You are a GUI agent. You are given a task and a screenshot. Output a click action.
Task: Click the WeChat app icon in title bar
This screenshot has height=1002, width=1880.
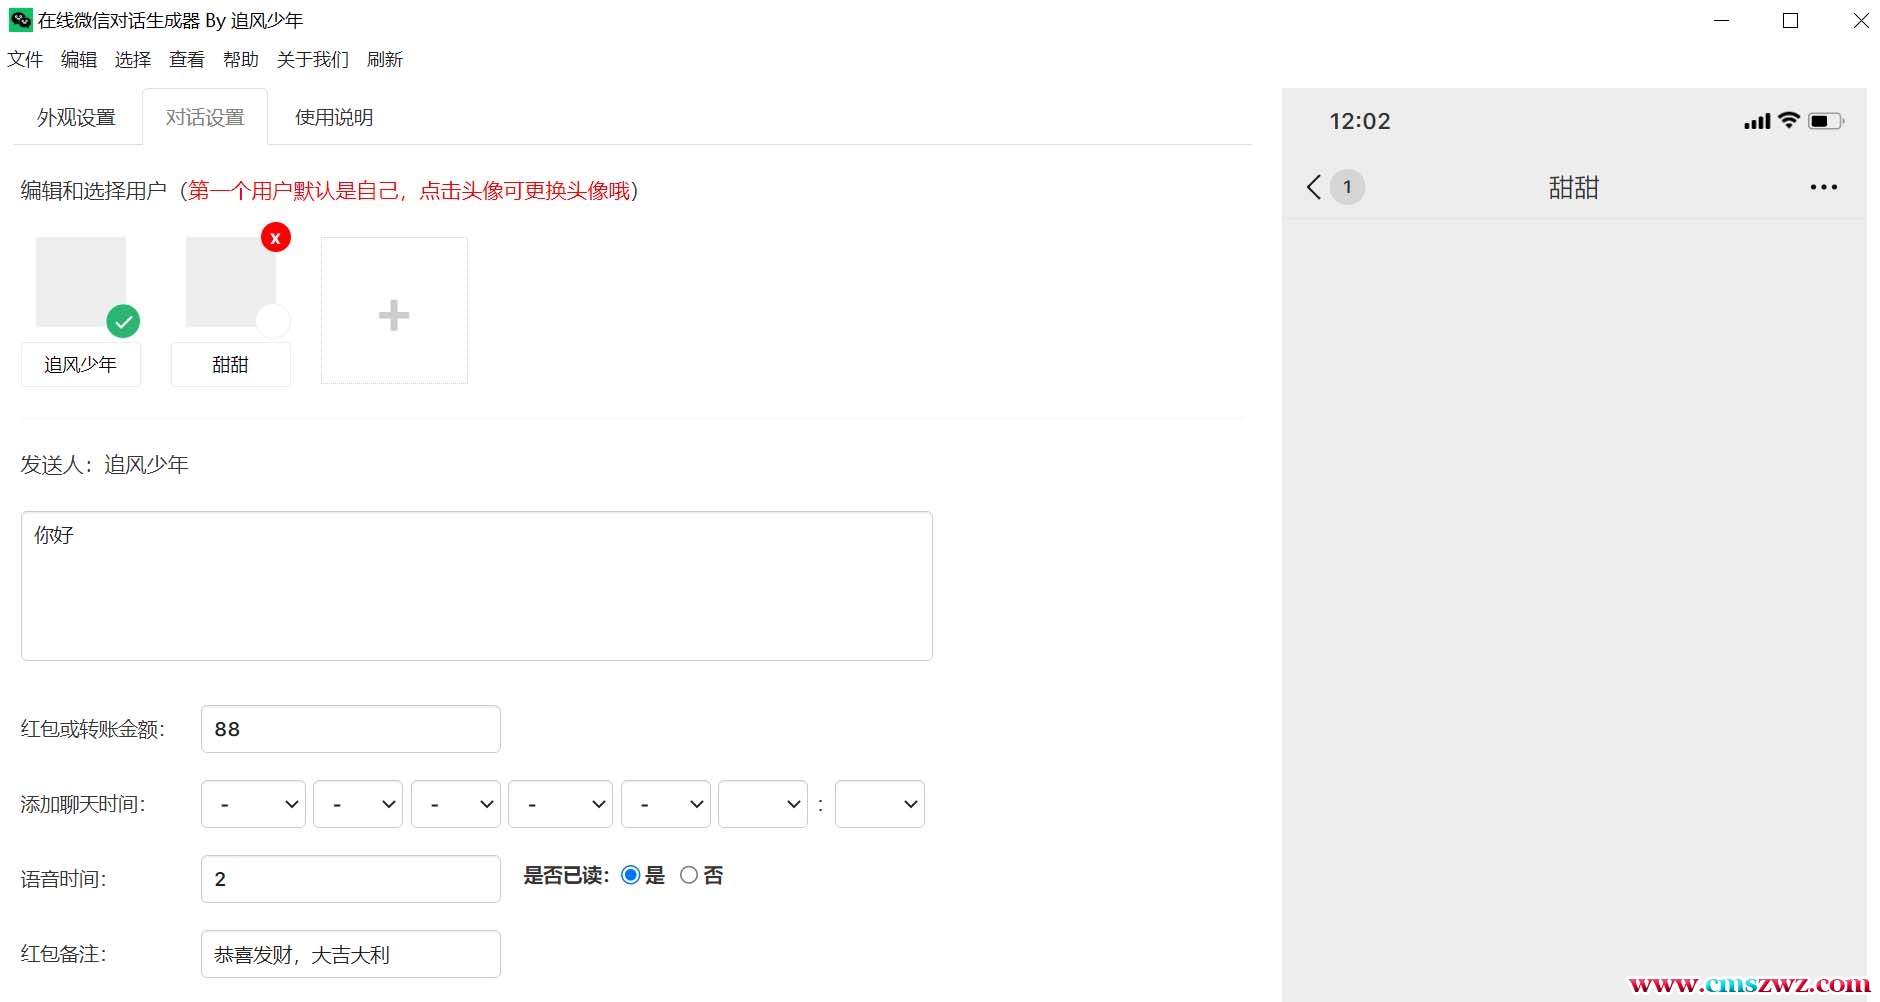click(20, 20)
